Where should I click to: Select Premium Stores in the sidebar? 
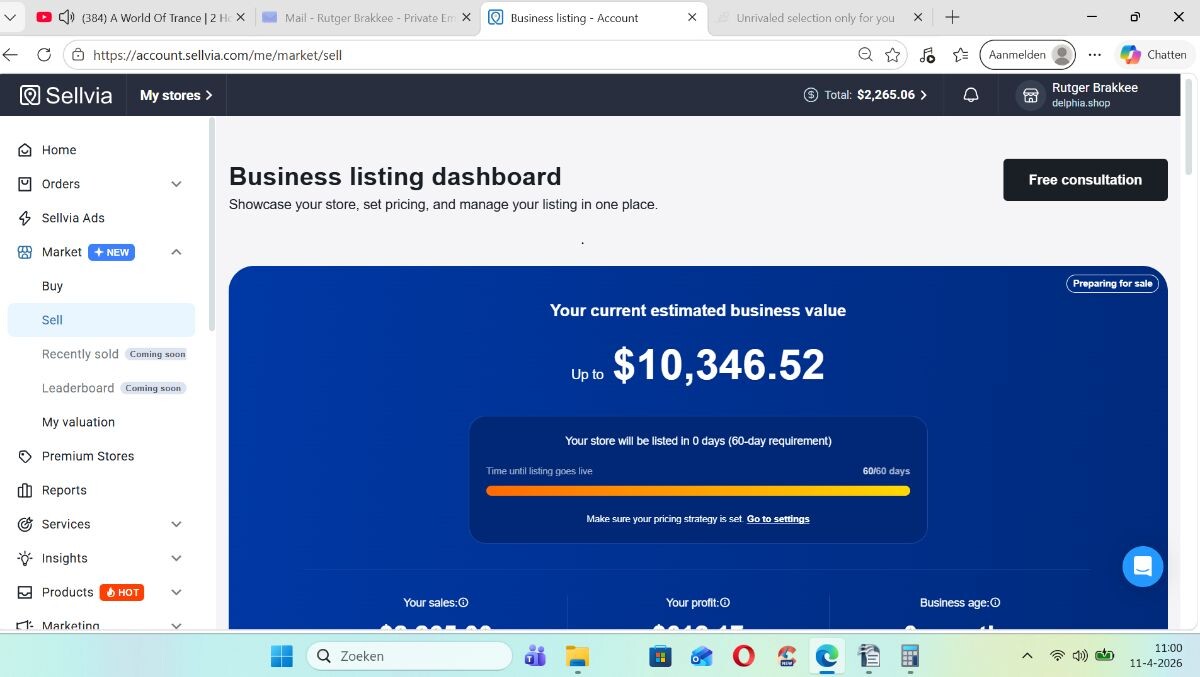pyautogui.click(x=87, y=456)
